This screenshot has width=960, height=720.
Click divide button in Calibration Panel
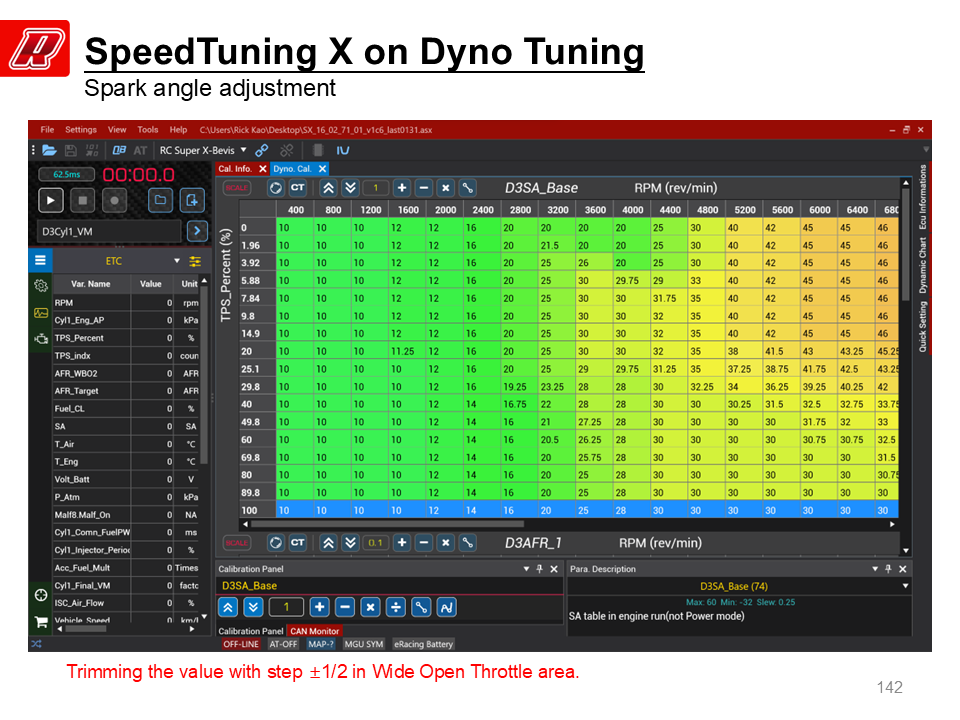point(396,607)
